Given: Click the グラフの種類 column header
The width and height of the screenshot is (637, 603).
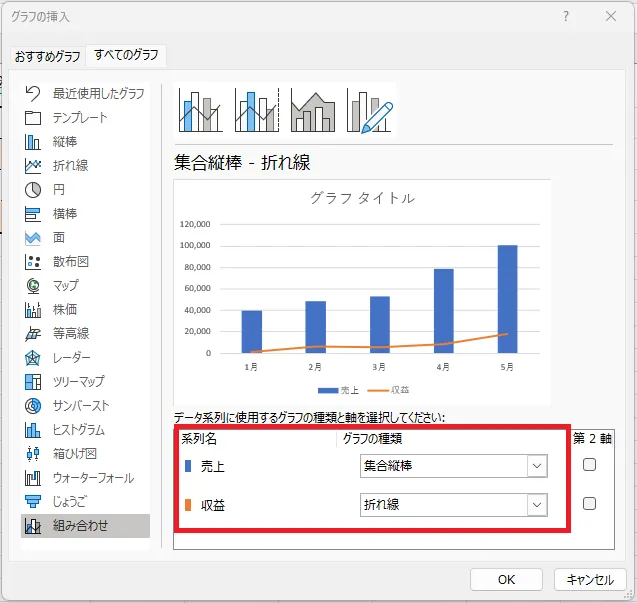Looking at the screenshot, I should coord(372,438).
